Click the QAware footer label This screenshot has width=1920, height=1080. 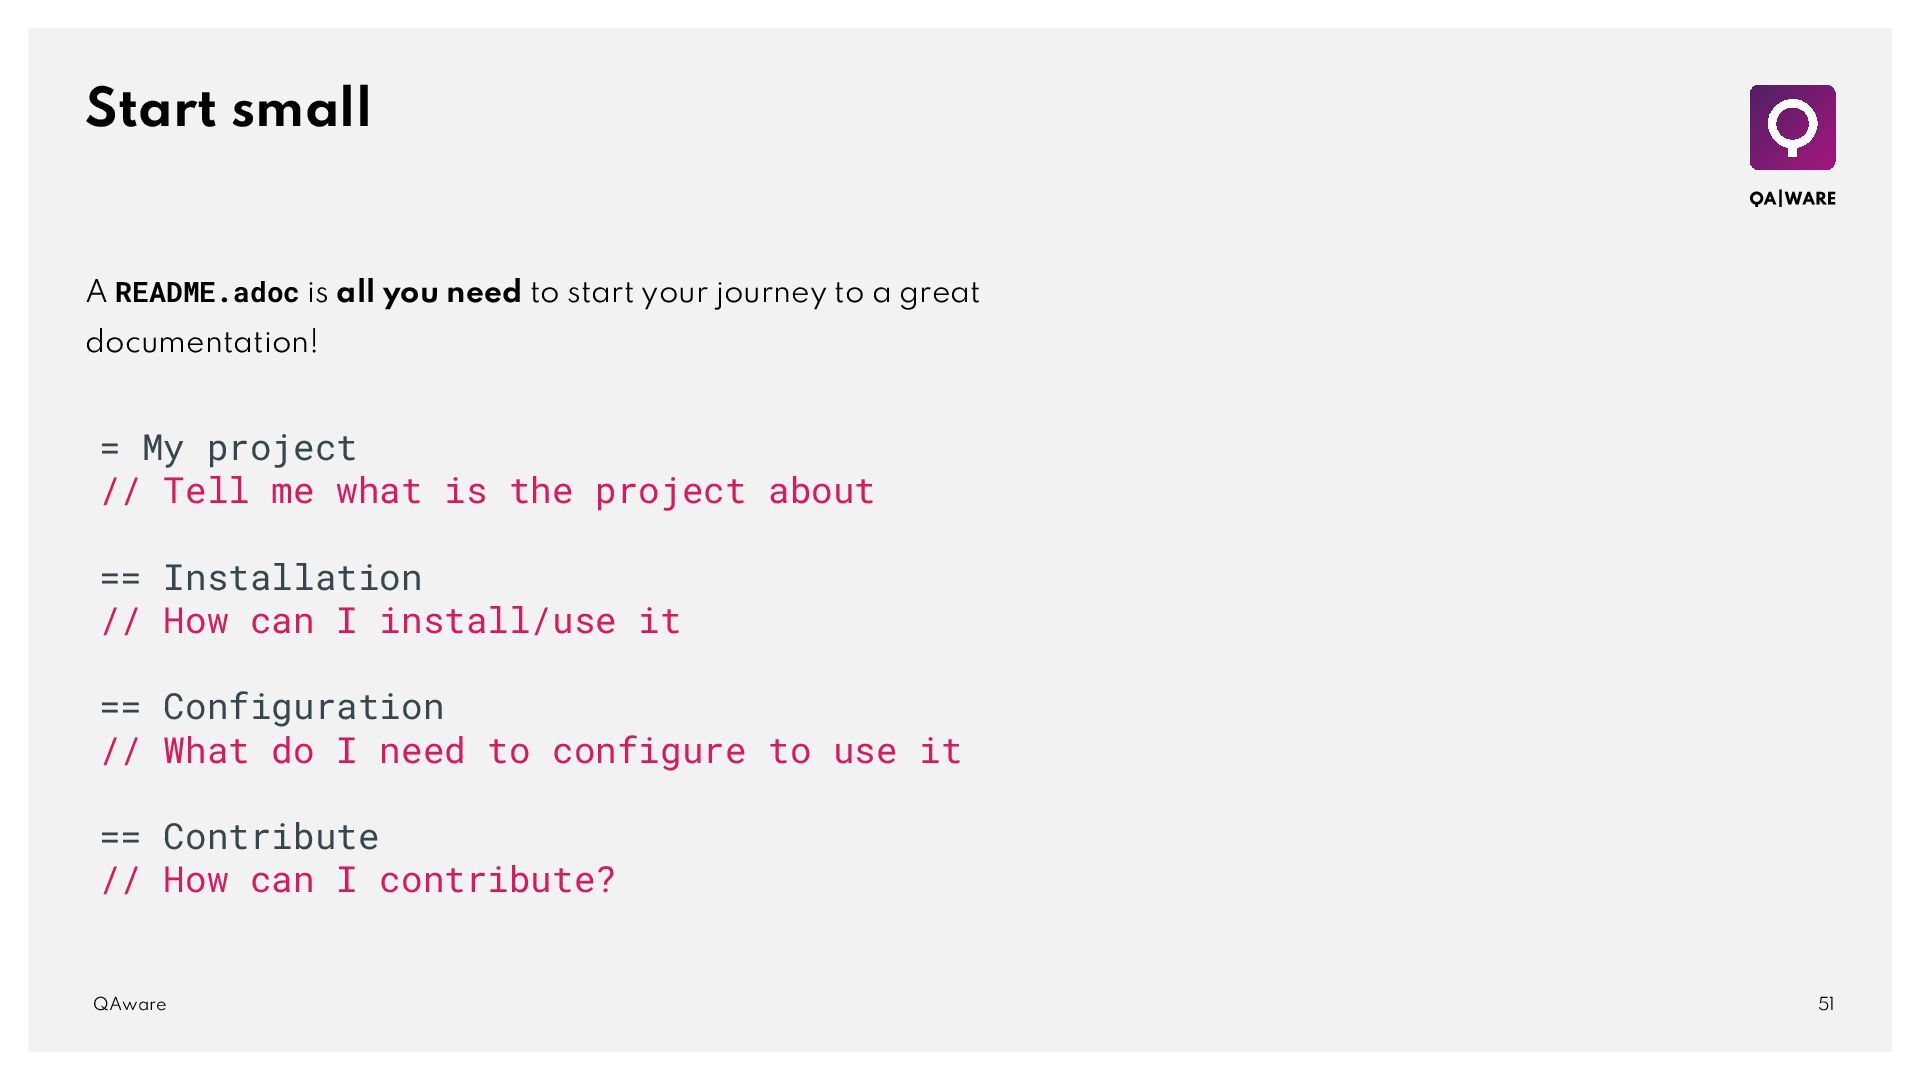(x=129, y=1004)
